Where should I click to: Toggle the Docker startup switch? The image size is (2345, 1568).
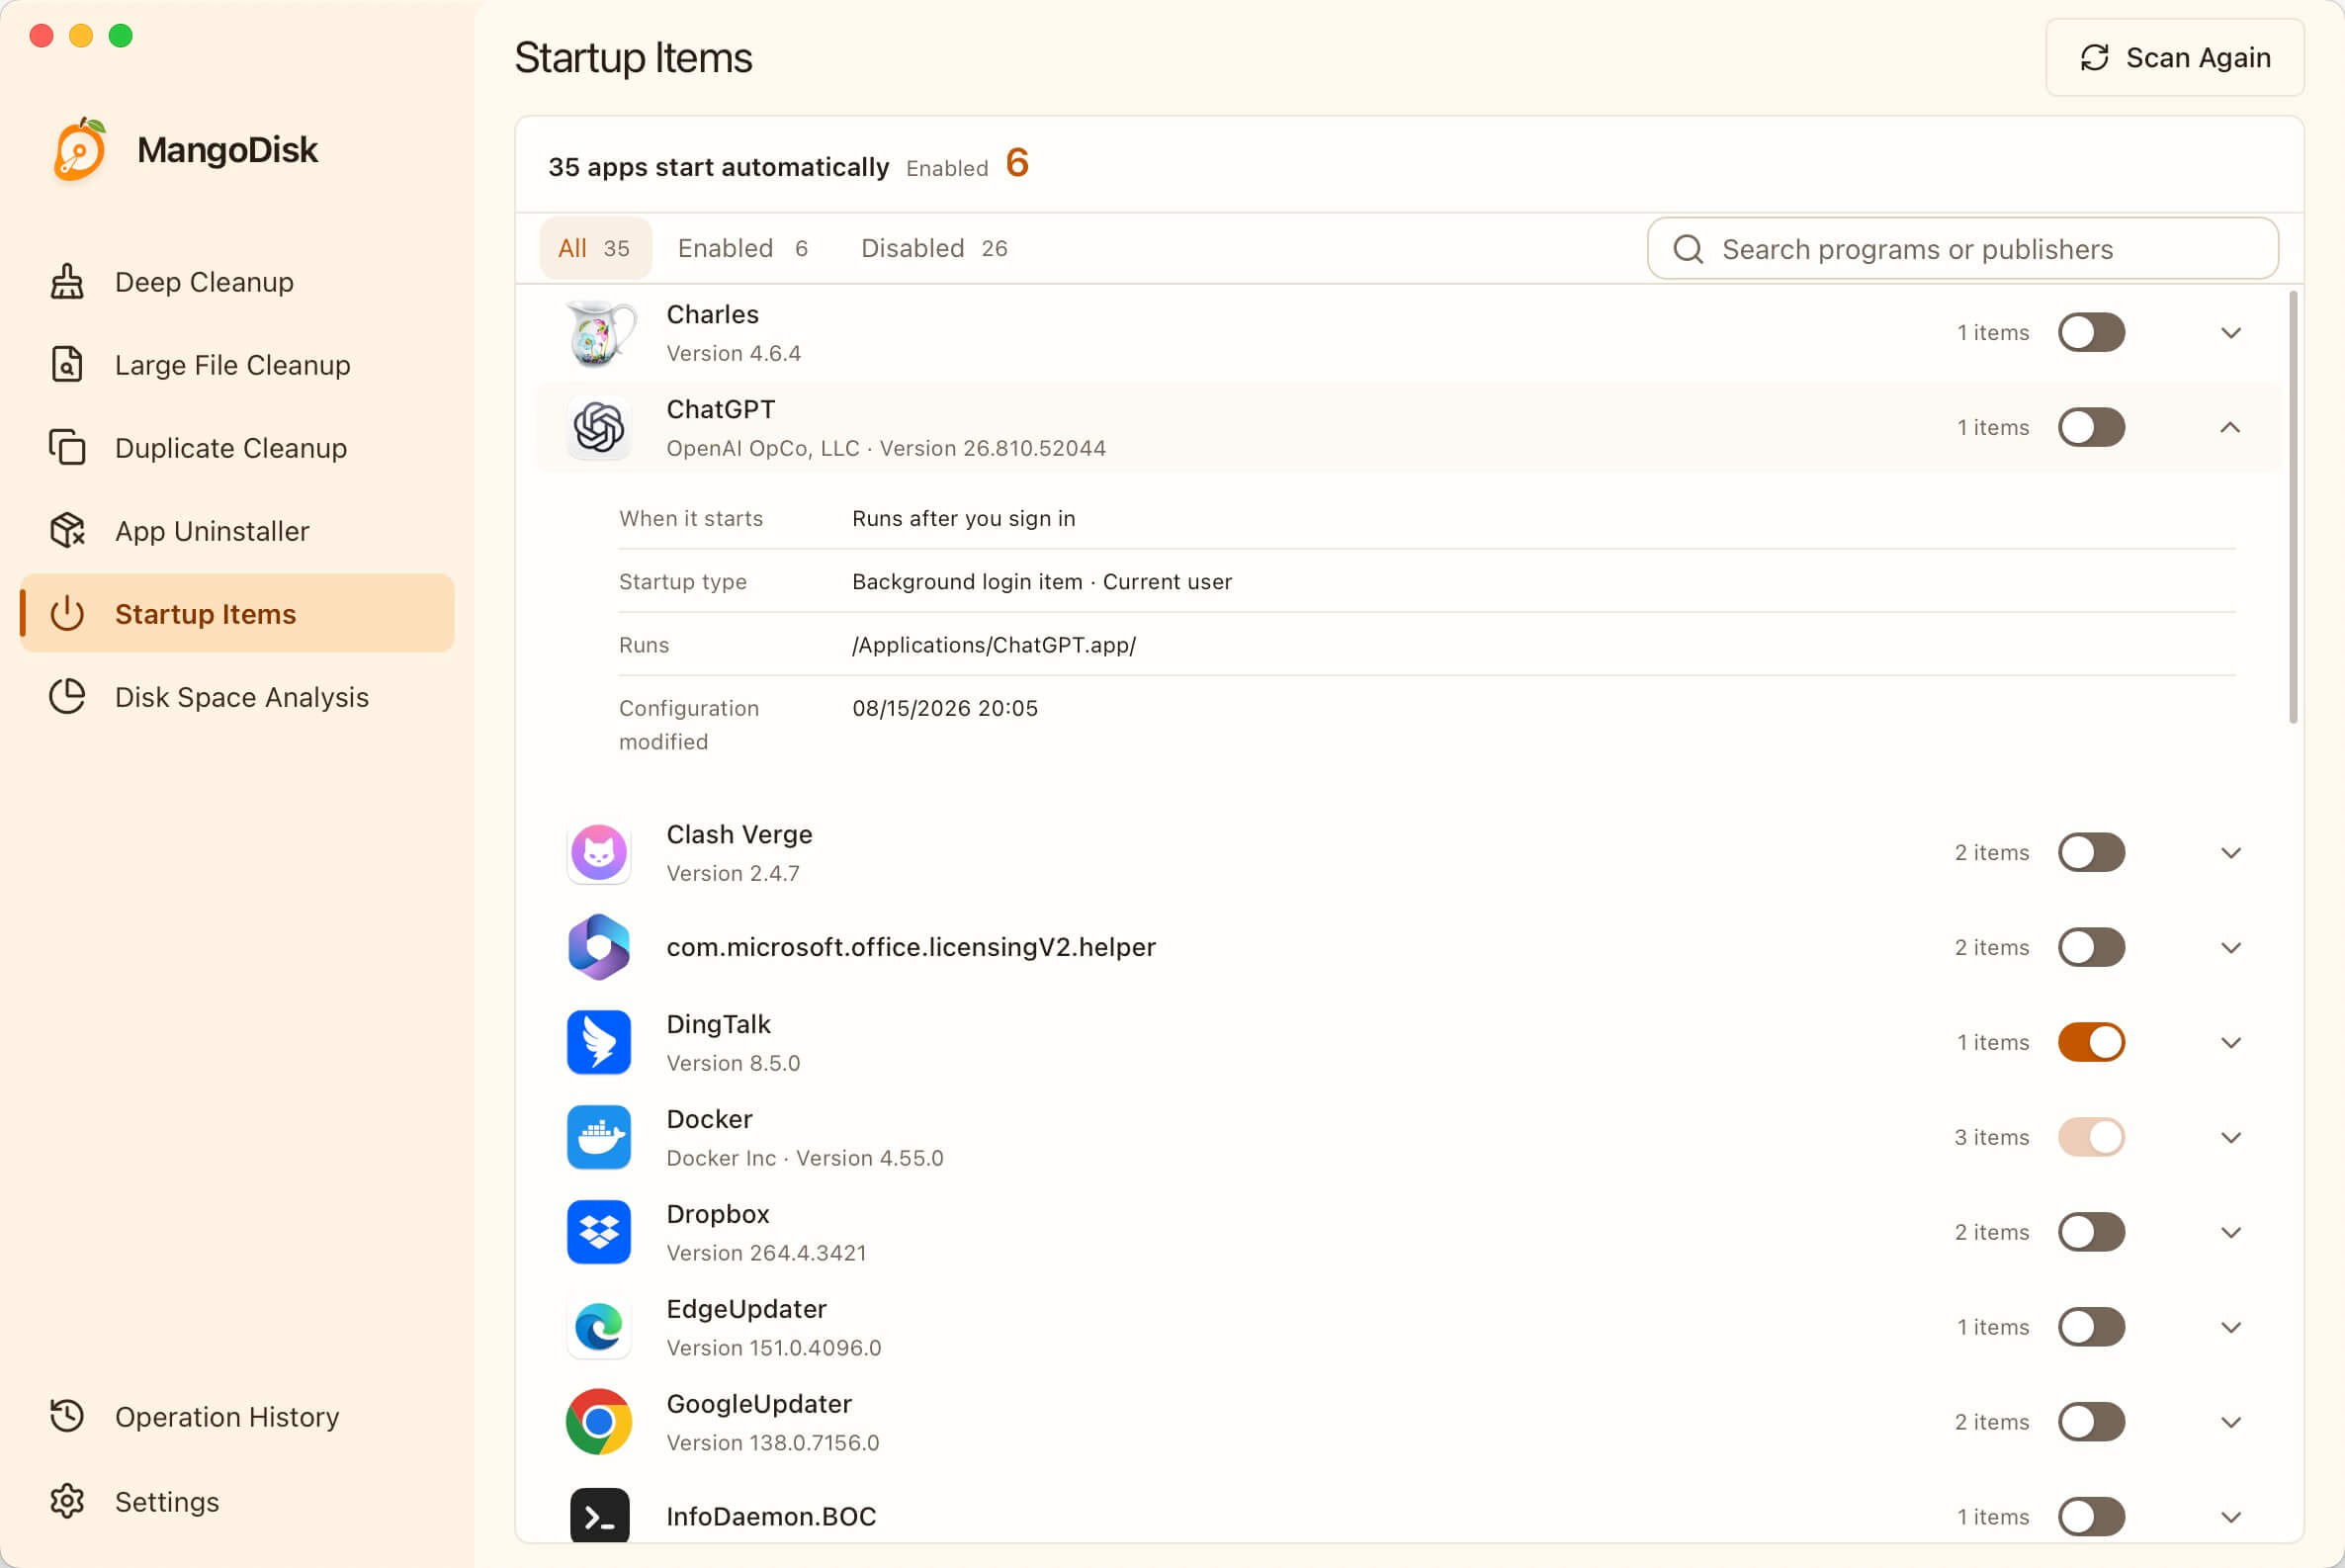pyautogui.click(x=2091, y=1137)
